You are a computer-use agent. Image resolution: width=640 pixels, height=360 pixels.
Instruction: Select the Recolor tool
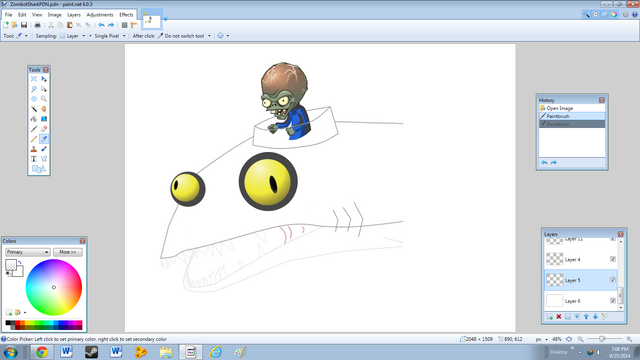pyautogui.click(x=44, y=149)
